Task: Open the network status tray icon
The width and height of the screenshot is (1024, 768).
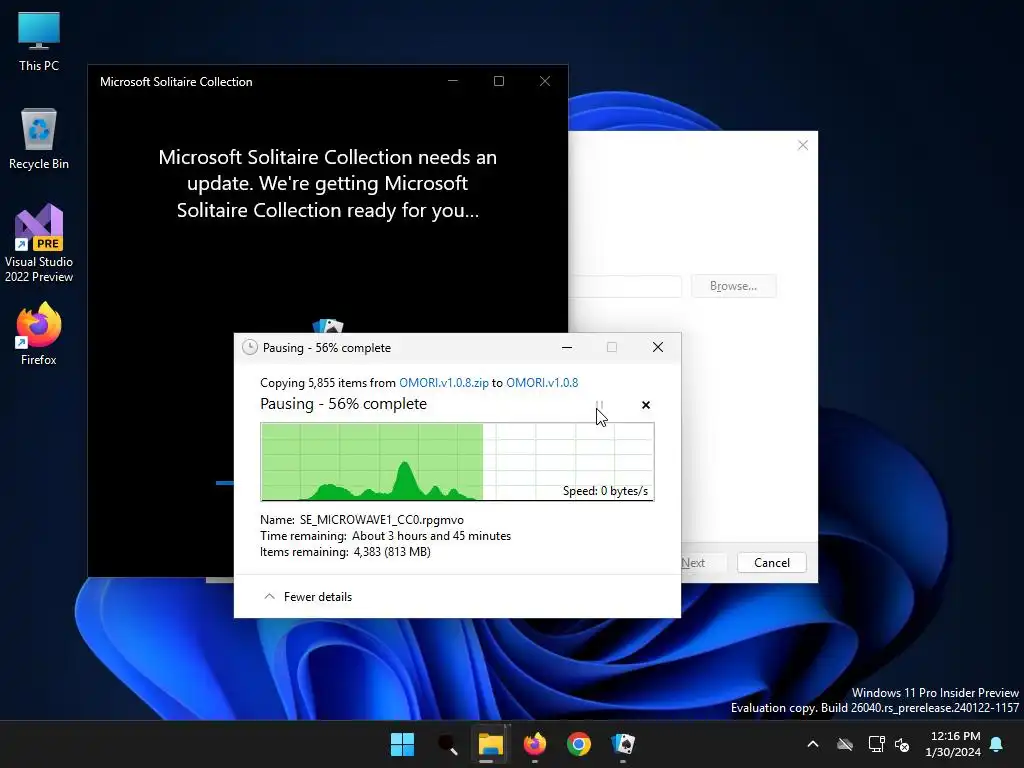Action: click(876, 744)
